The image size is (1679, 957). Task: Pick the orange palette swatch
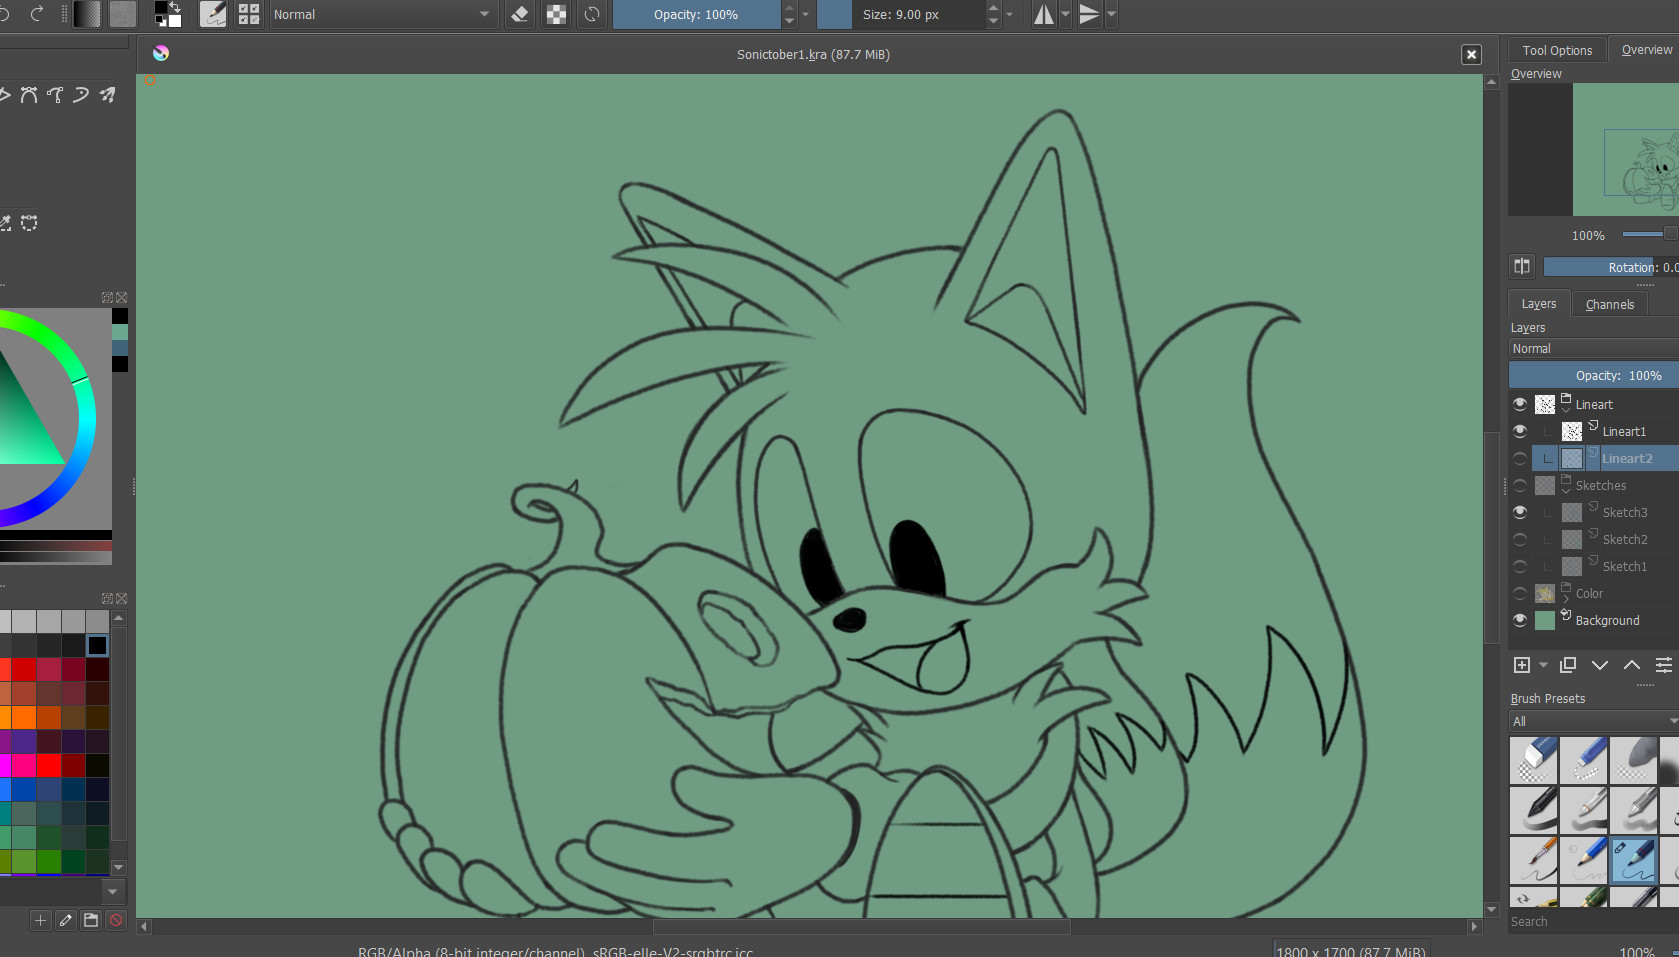(x=24, y=717)
